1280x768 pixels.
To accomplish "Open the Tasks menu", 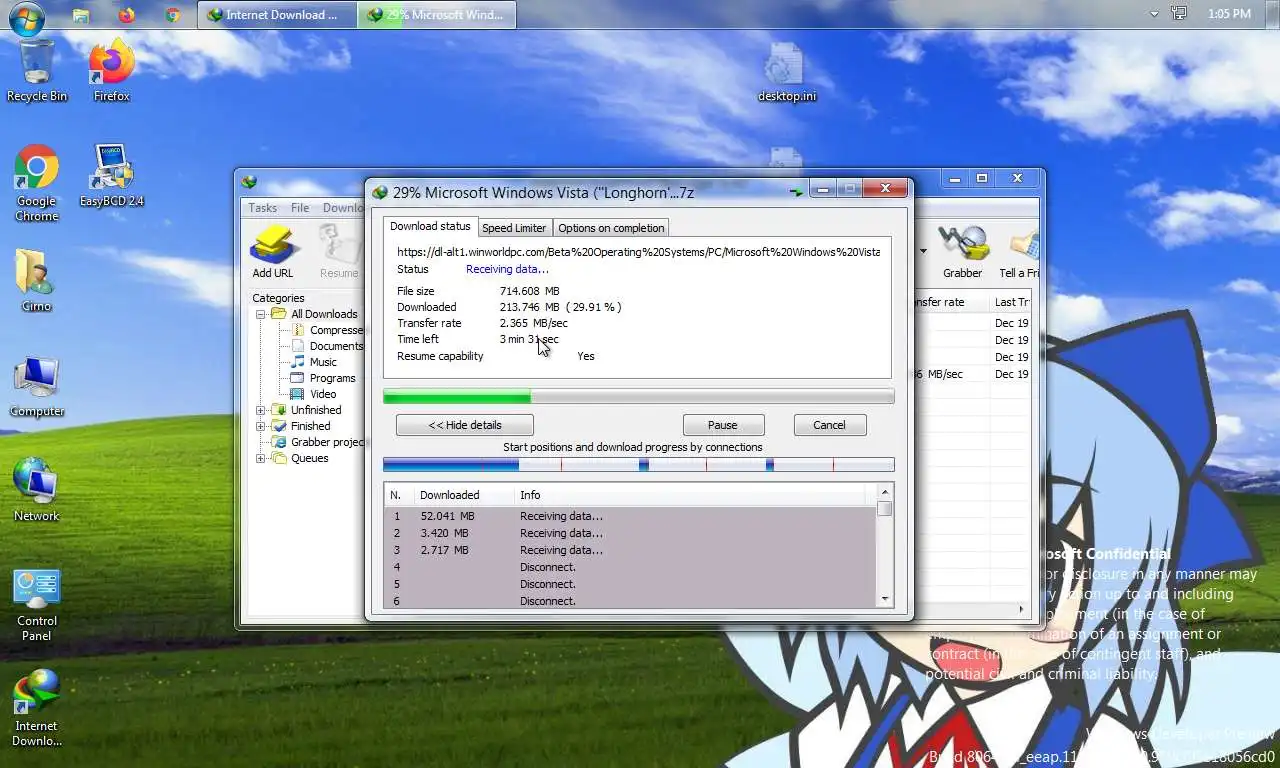I will [x=263, y=208].
